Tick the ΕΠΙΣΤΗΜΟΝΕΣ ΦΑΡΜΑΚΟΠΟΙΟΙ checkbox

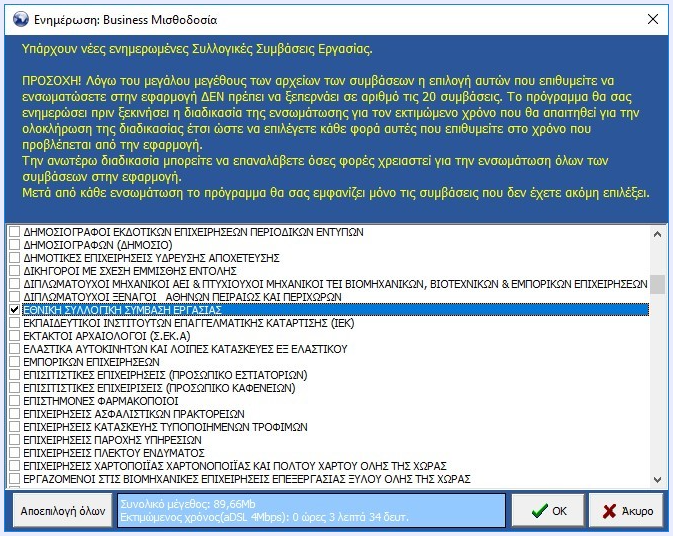pos(14,401)
